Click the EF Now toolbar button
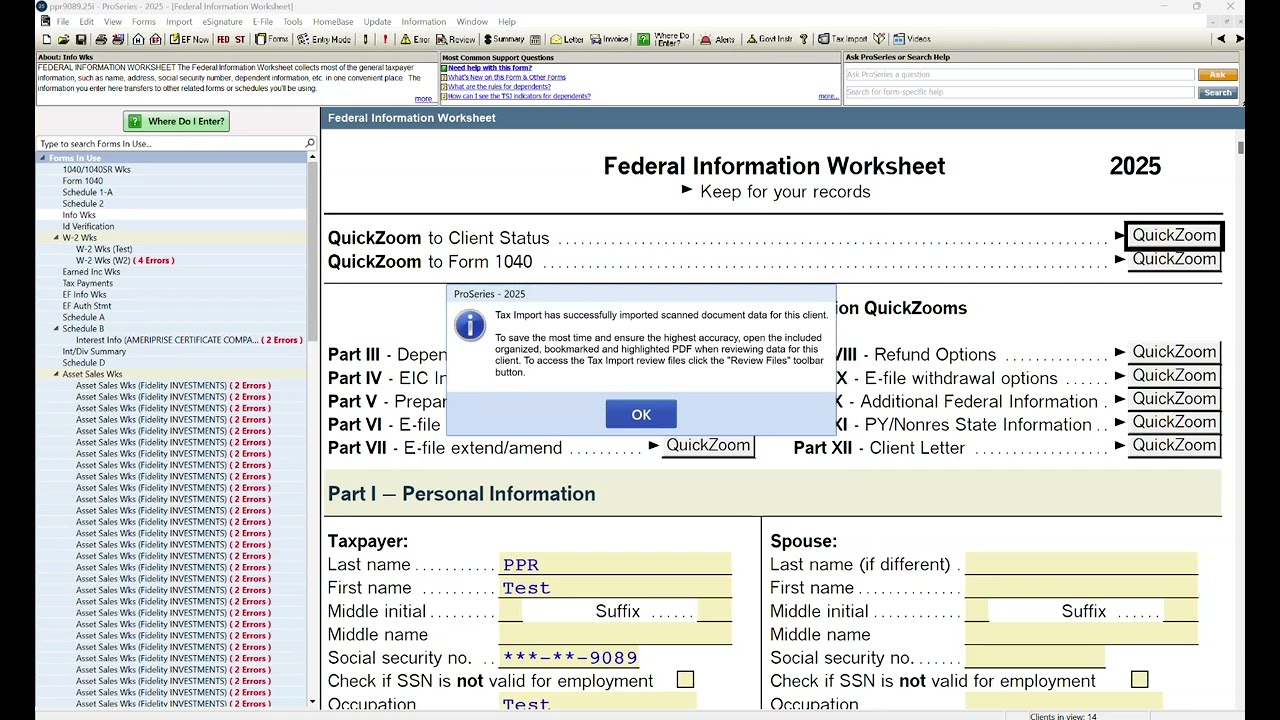 point(189,39)
